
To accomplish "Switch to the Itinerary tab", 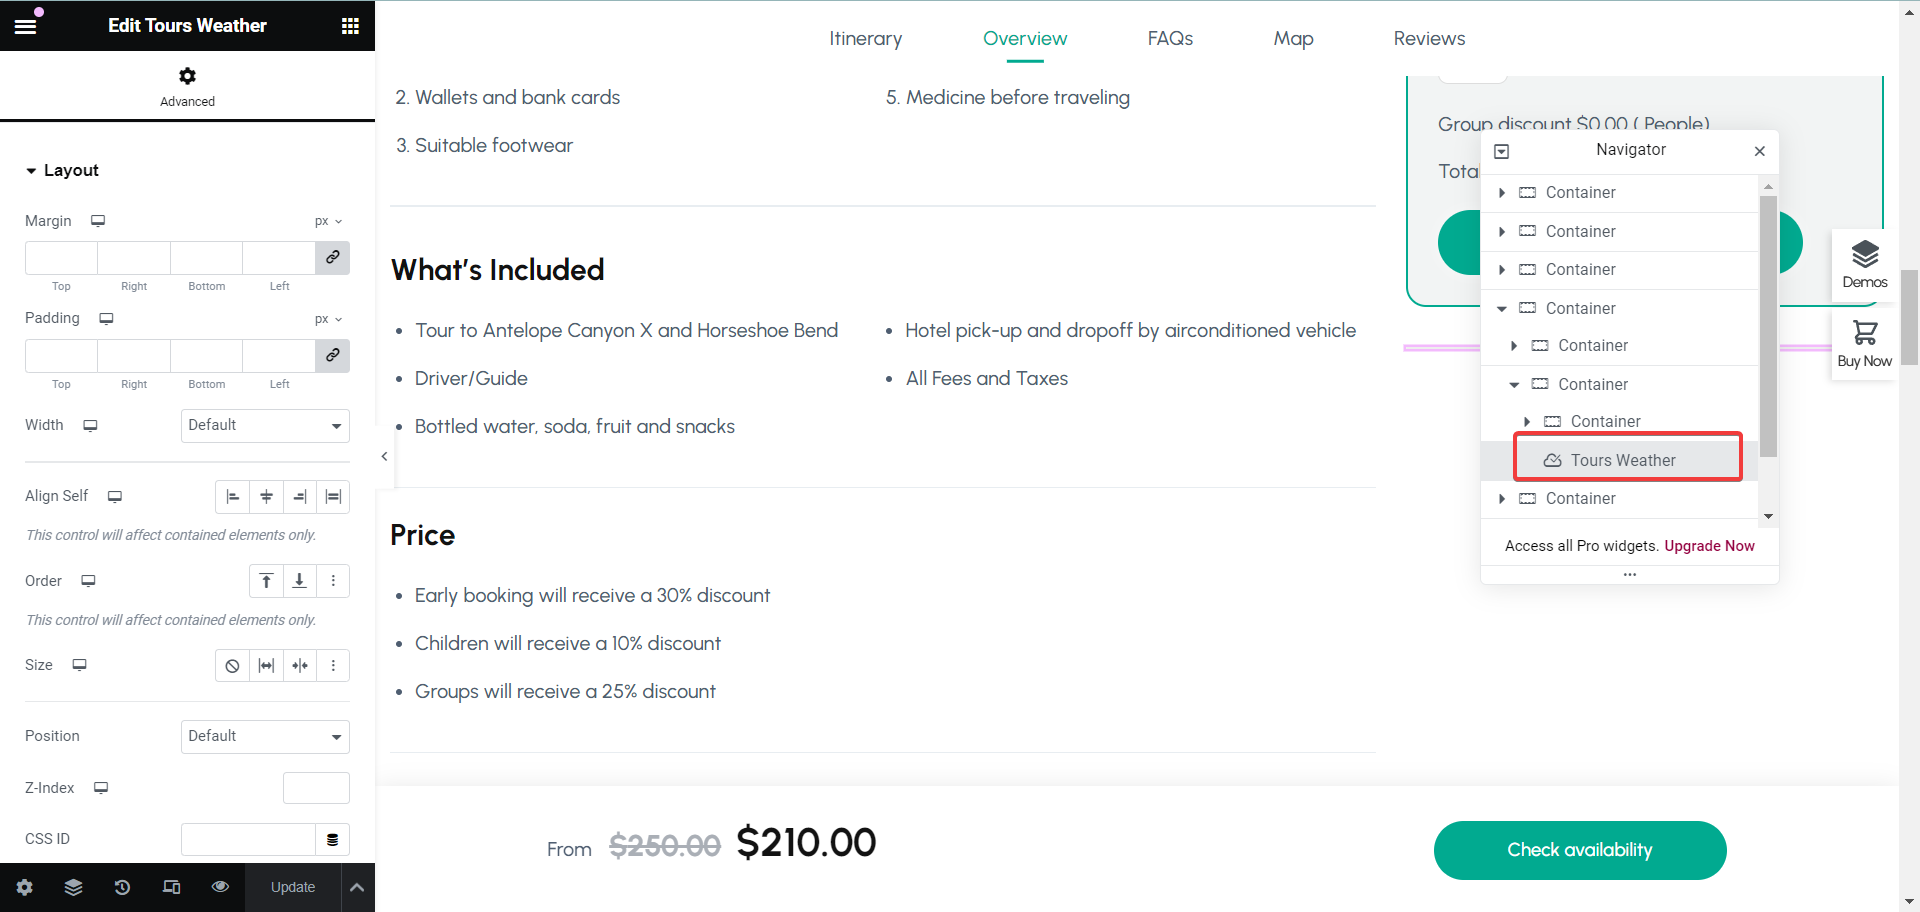I will [865, 38].
